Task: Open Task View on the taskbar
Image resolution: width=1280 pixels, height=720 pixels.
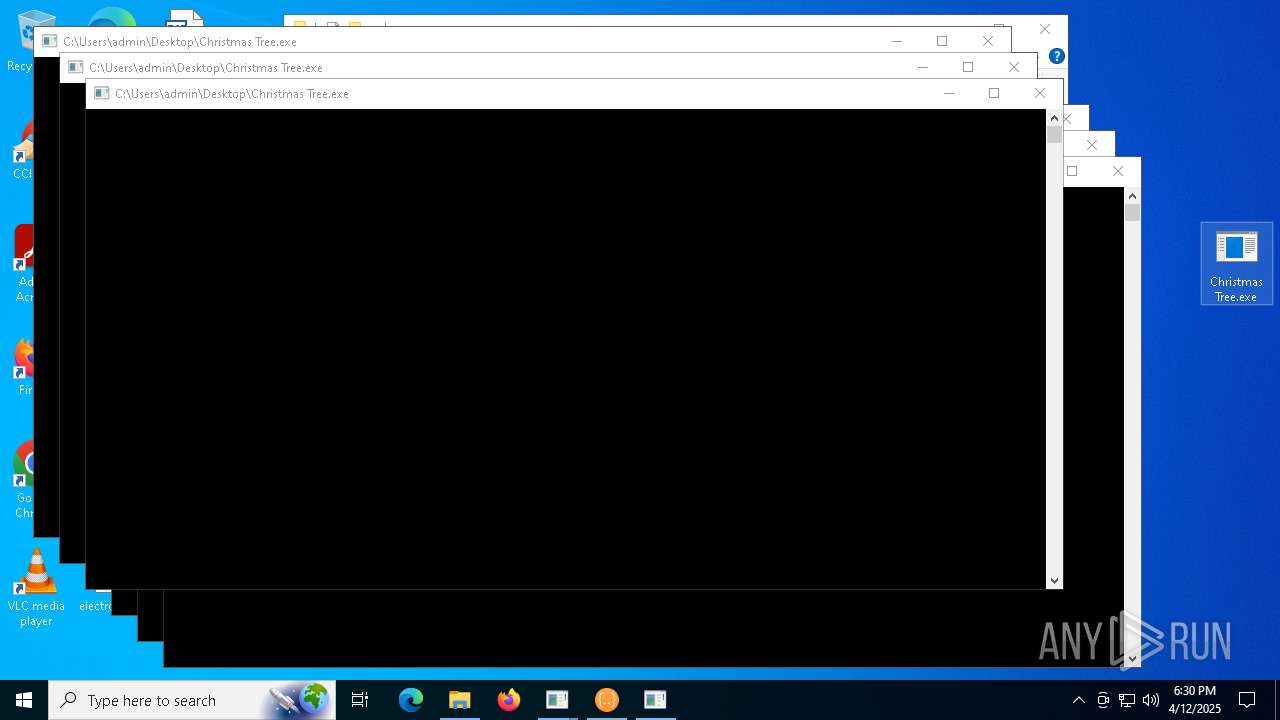Action: click(x=360, y=700)
